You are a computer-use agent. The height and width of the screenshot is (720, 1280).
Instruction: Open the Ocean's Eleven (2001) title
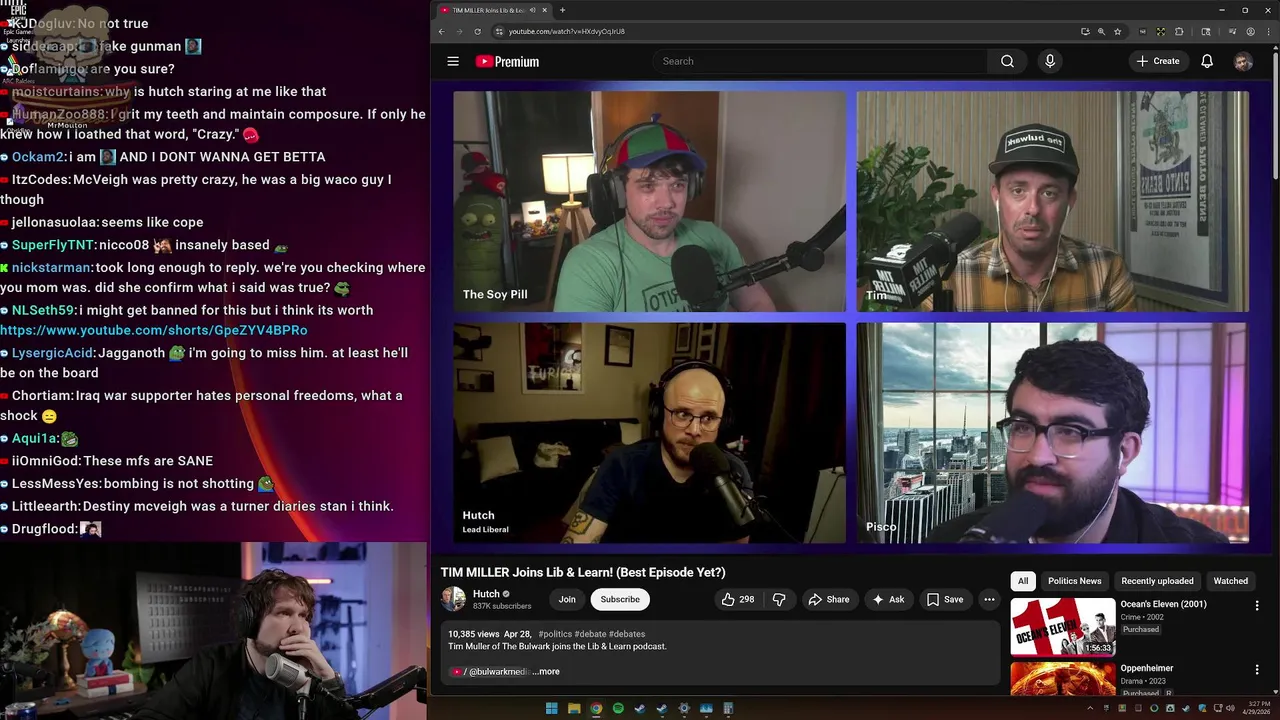(x=1163, y=604)
